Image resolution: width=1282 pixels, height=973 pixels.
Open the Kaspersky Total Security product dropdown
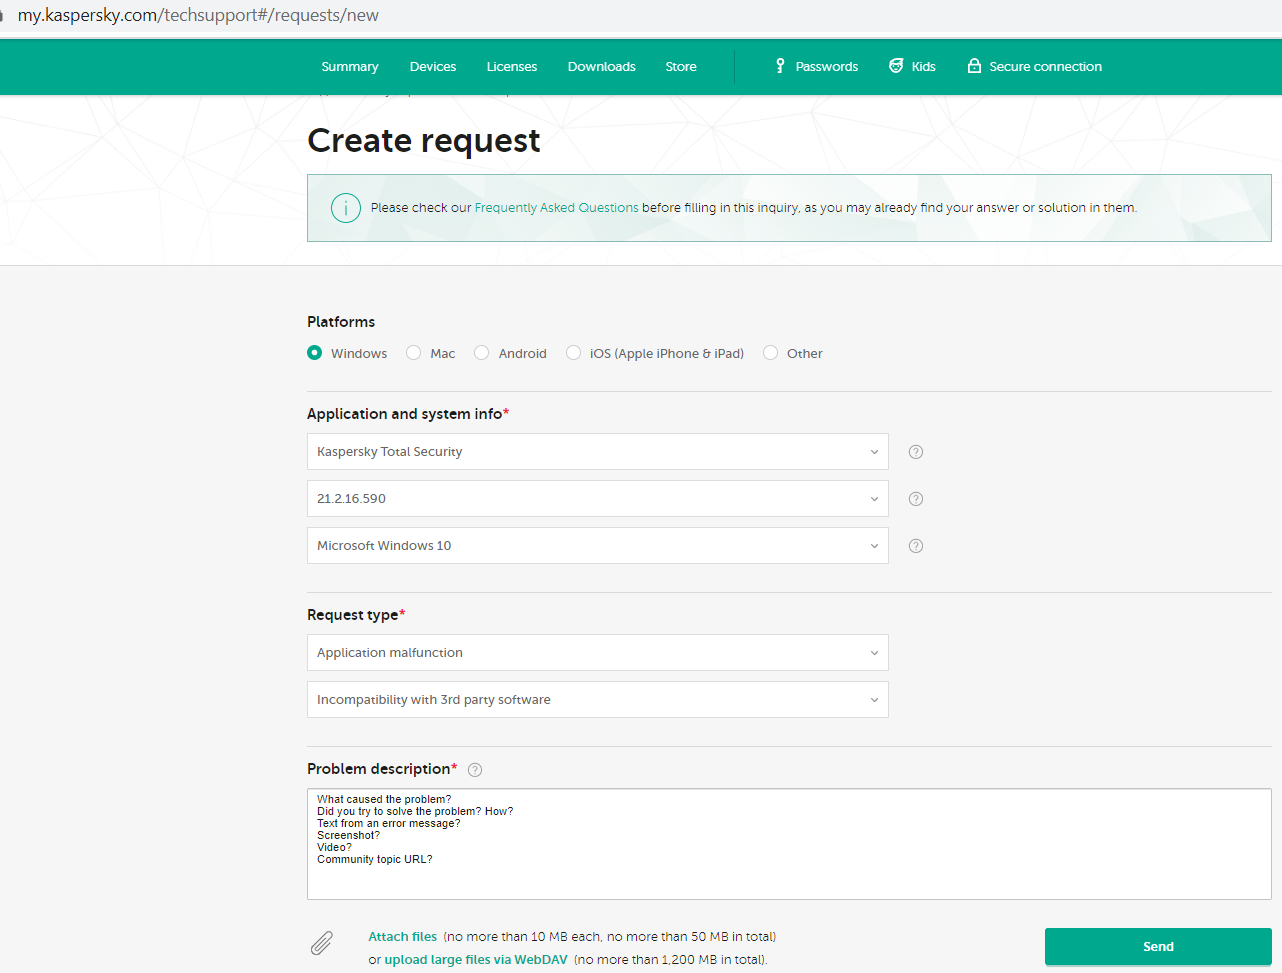click(598, 452)
